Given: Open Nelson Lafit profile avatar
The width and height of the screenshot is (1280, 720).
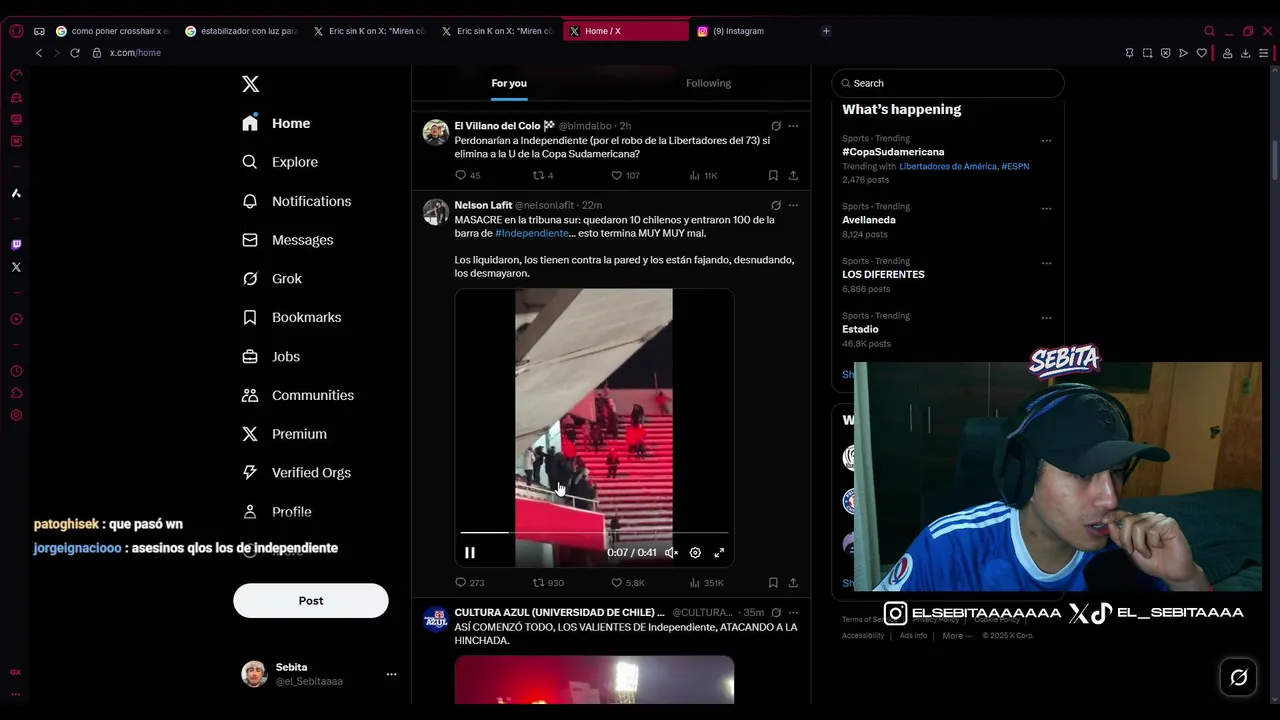Looking at the screenshot, I should [x=436, y=212].
